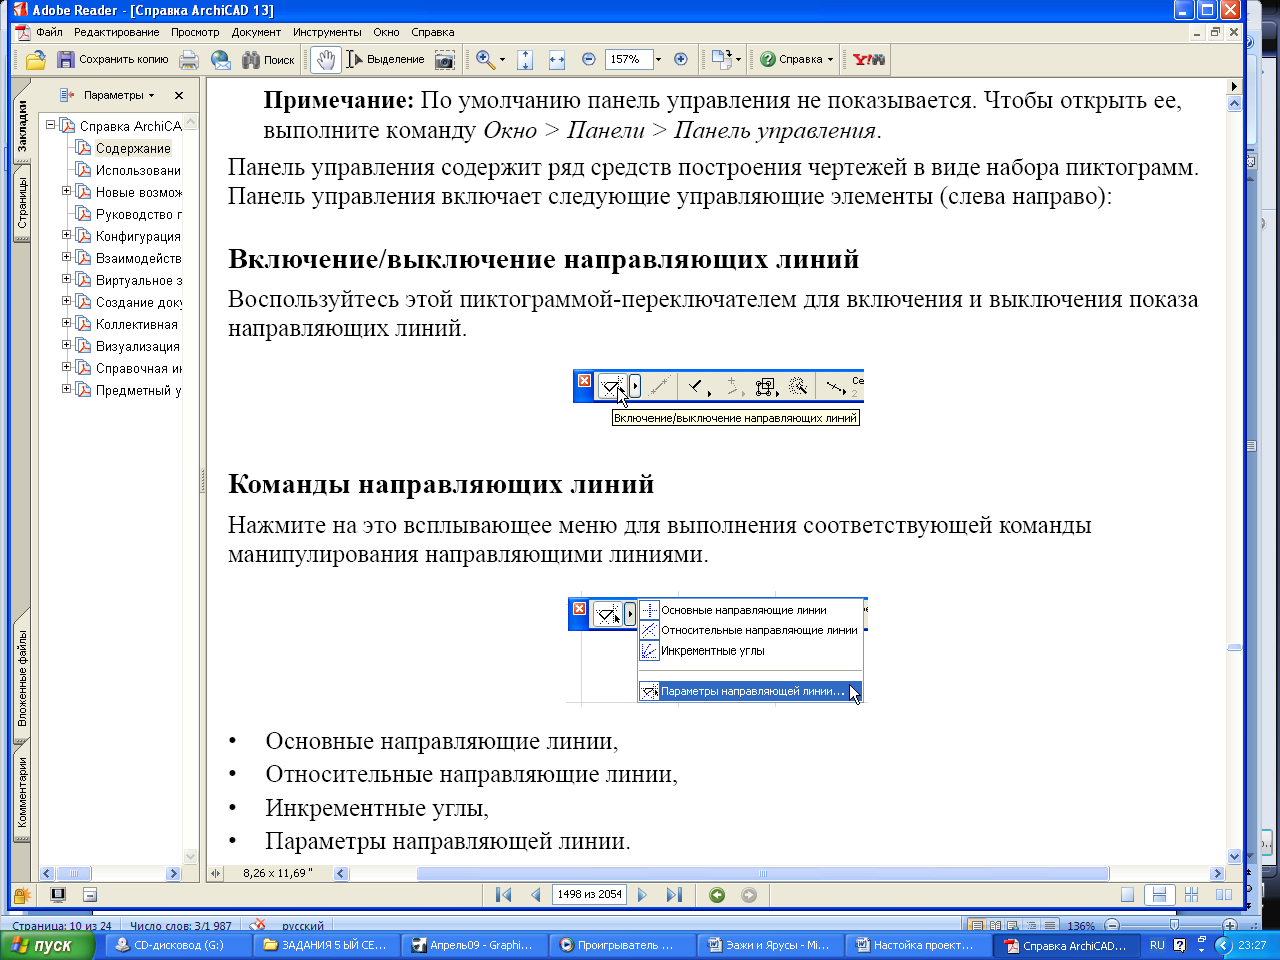This screenshot has height=960, width=1280.
Task: Open the Редактирование menu
Action: coord(117,33)
